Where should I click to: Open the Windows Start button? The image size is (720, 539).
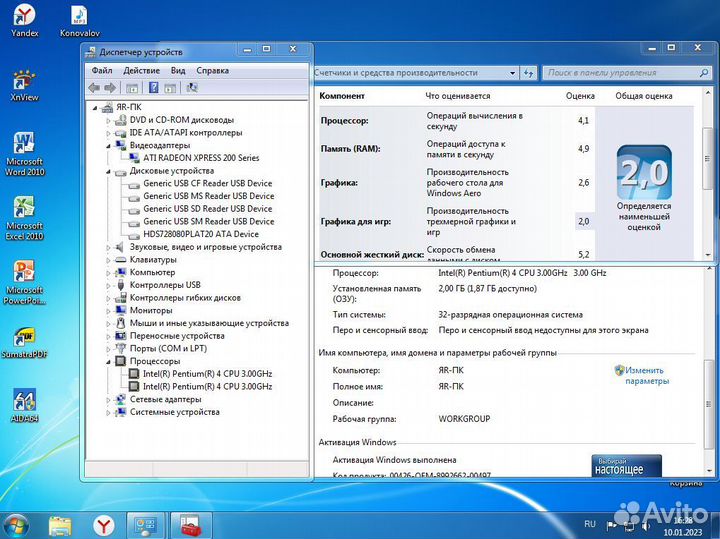click(x=15, y=525)
